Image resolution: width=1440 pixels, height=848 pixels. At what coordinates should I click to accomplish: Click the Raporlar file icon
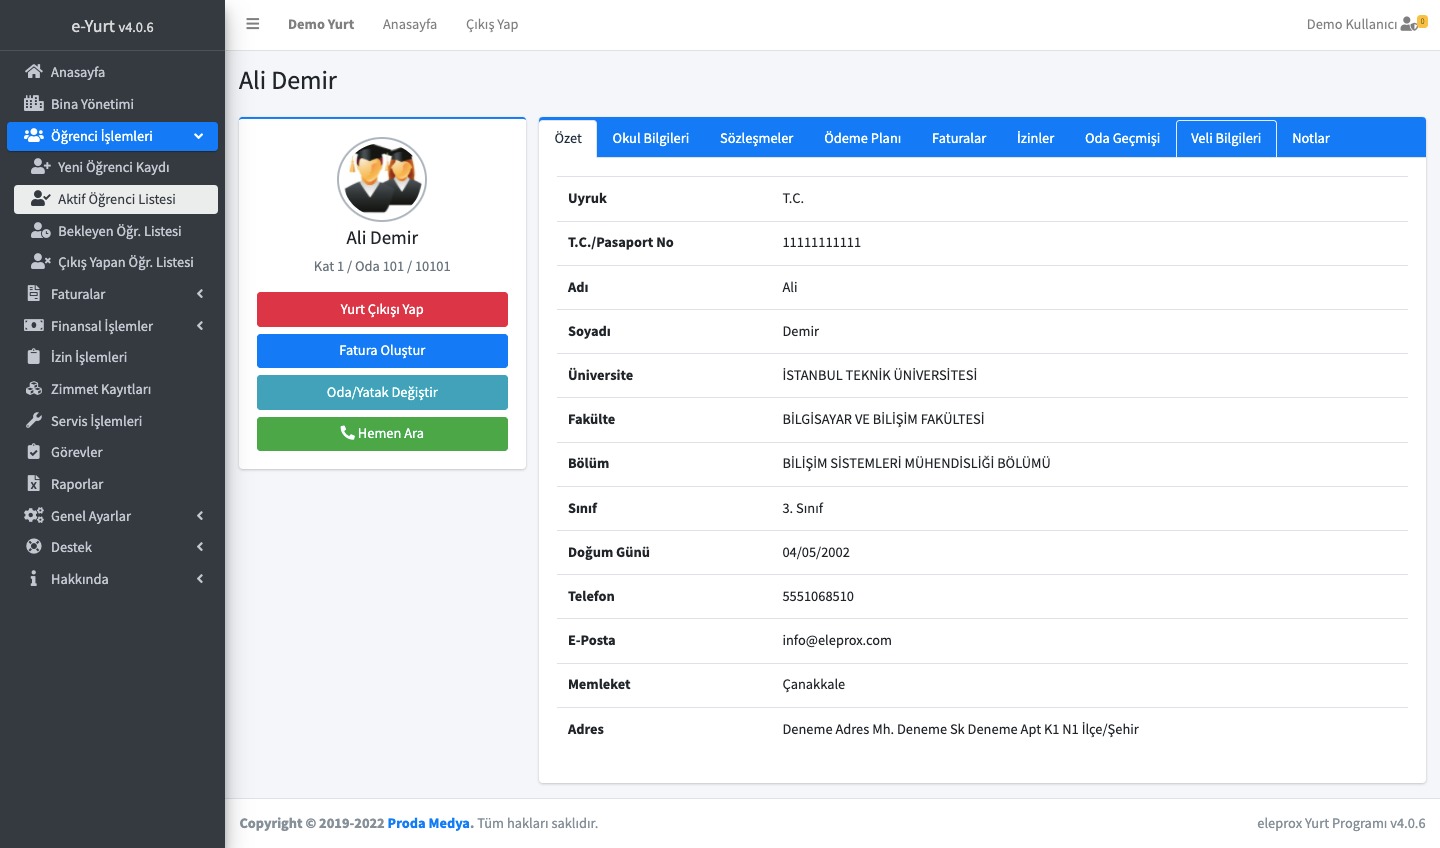pyautogui.click(x=34, y=484)
